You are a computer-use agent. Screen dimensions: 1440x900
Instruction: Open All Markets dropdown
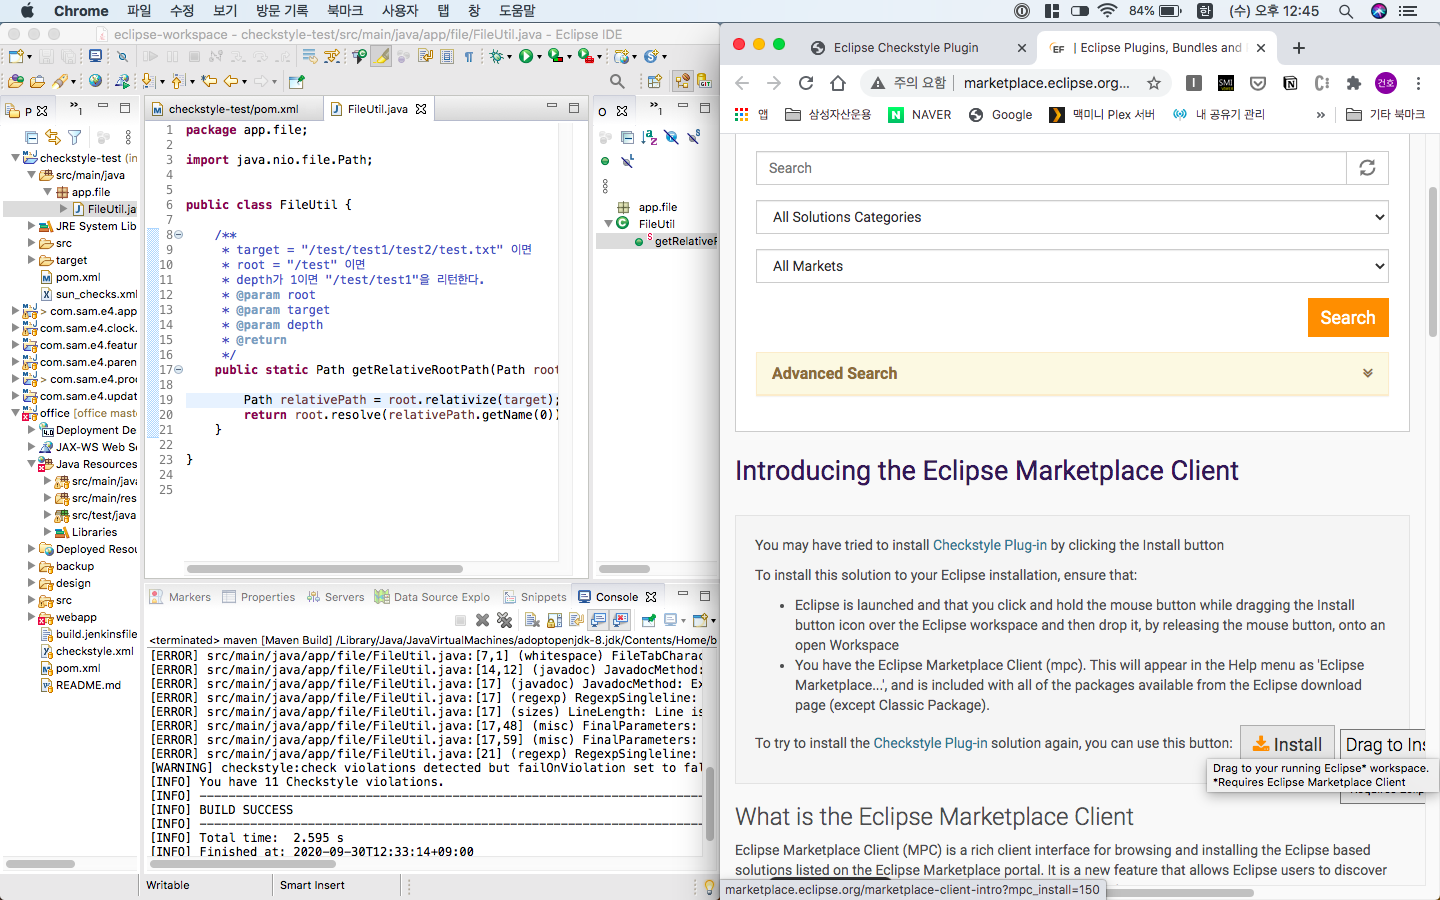[x=1072, y=266]
